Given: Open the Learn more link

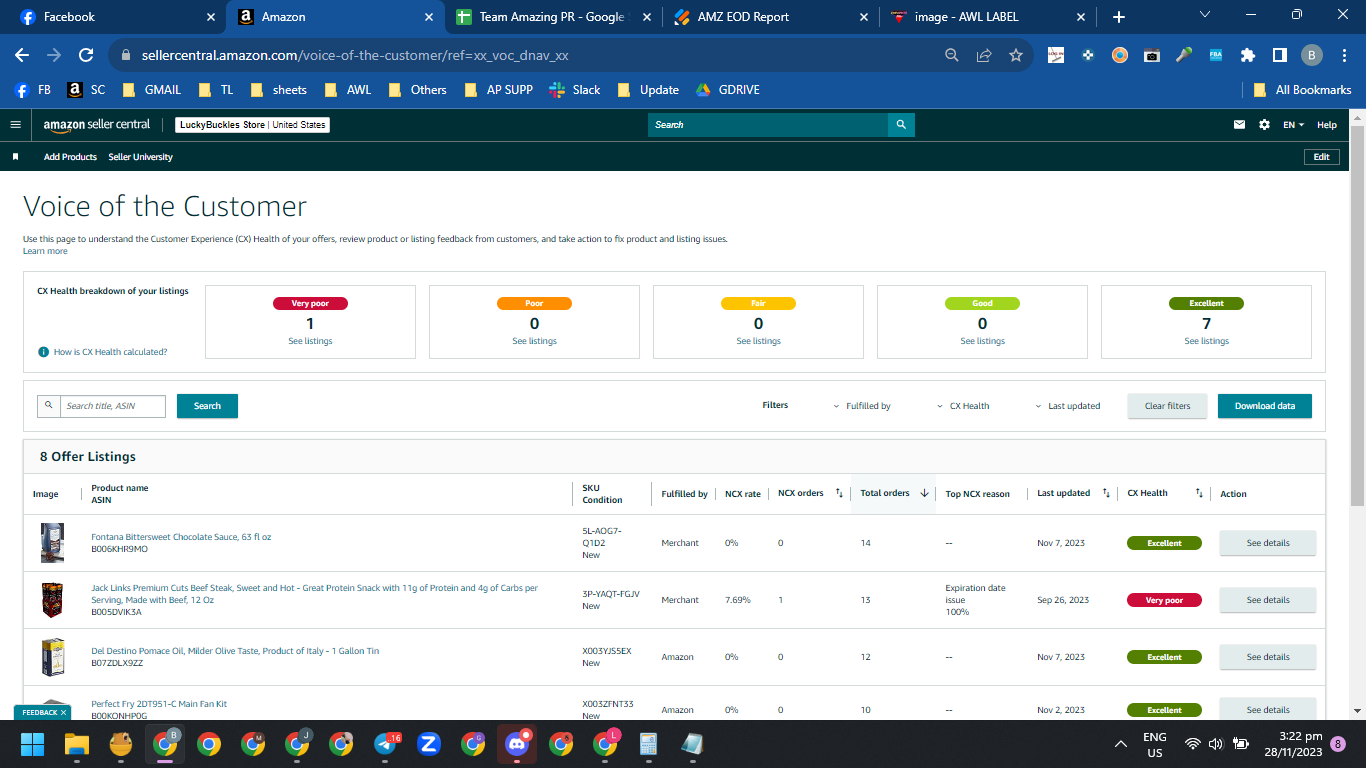Looking at the screenshot, I should click(x=45, y=251).
